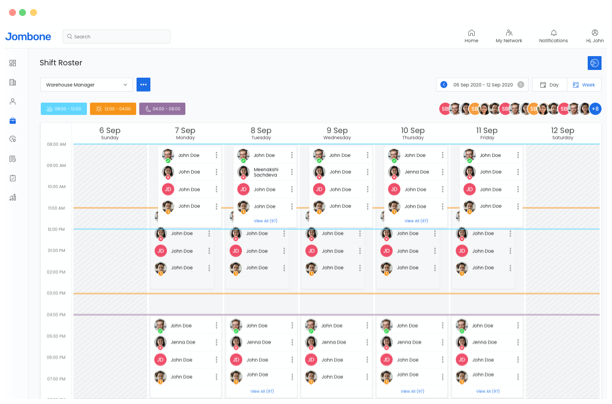Screen dimensions: 612x404
Task: Click the Shift Roster page title
Action: click(61, 63)
